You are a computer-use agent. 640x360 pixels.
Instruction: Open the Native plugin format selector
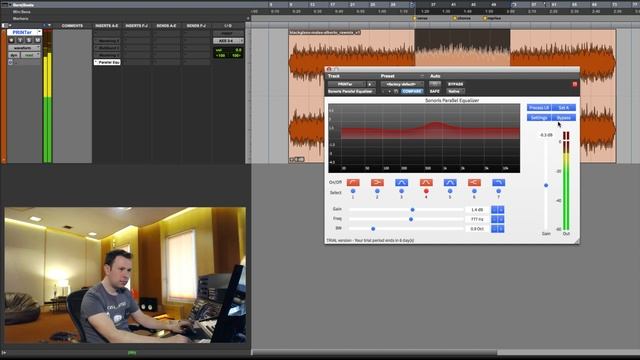(456, 91)
